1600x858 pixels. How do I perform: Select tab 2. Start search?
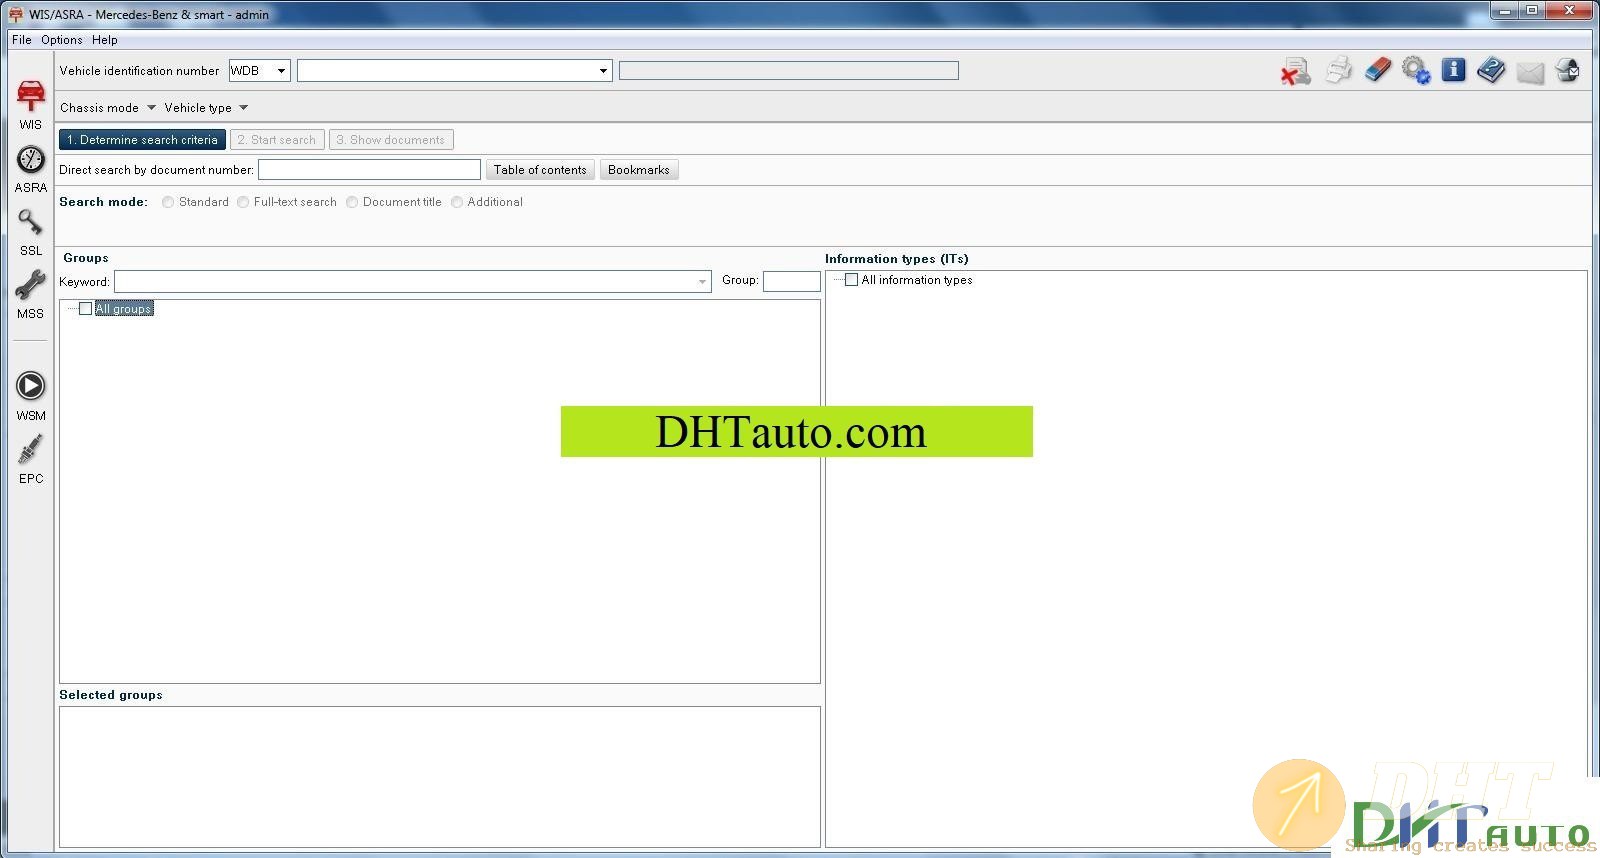click(277, 140)
